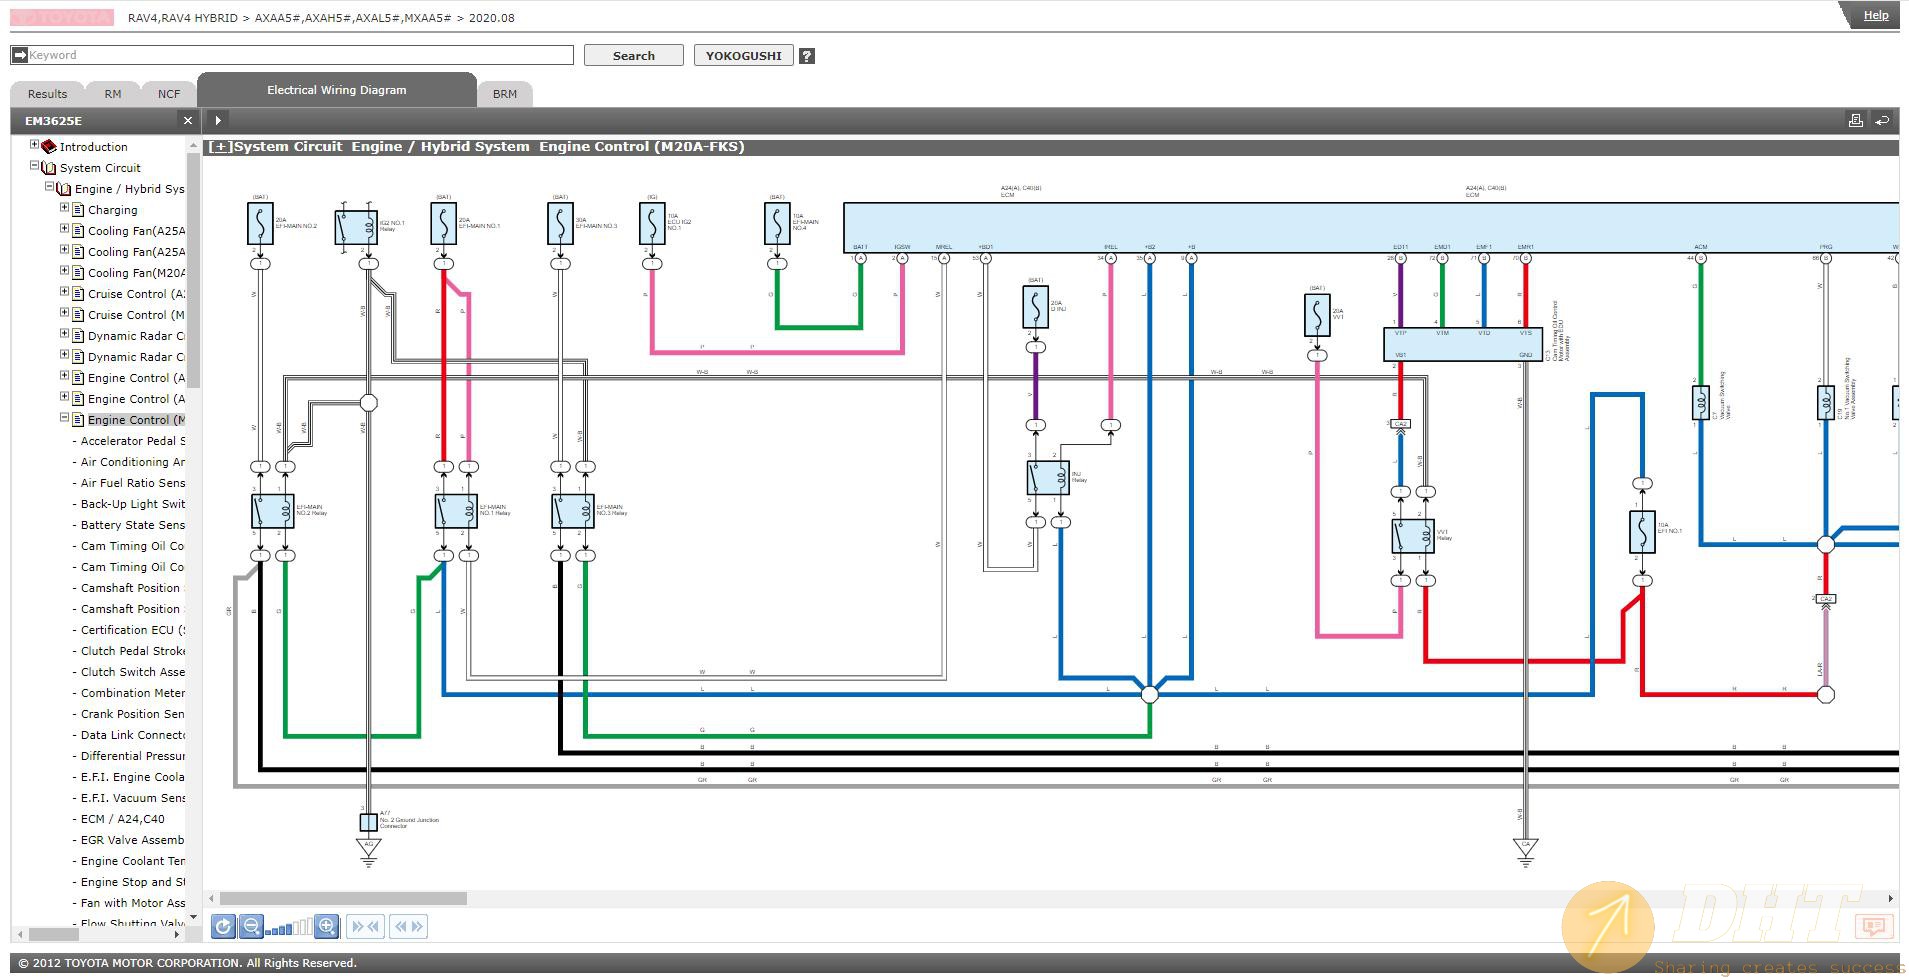This screenshot has height=980, width=1909.
Task: Open EGR Valve Assemb item
Action: click(132, 840)
